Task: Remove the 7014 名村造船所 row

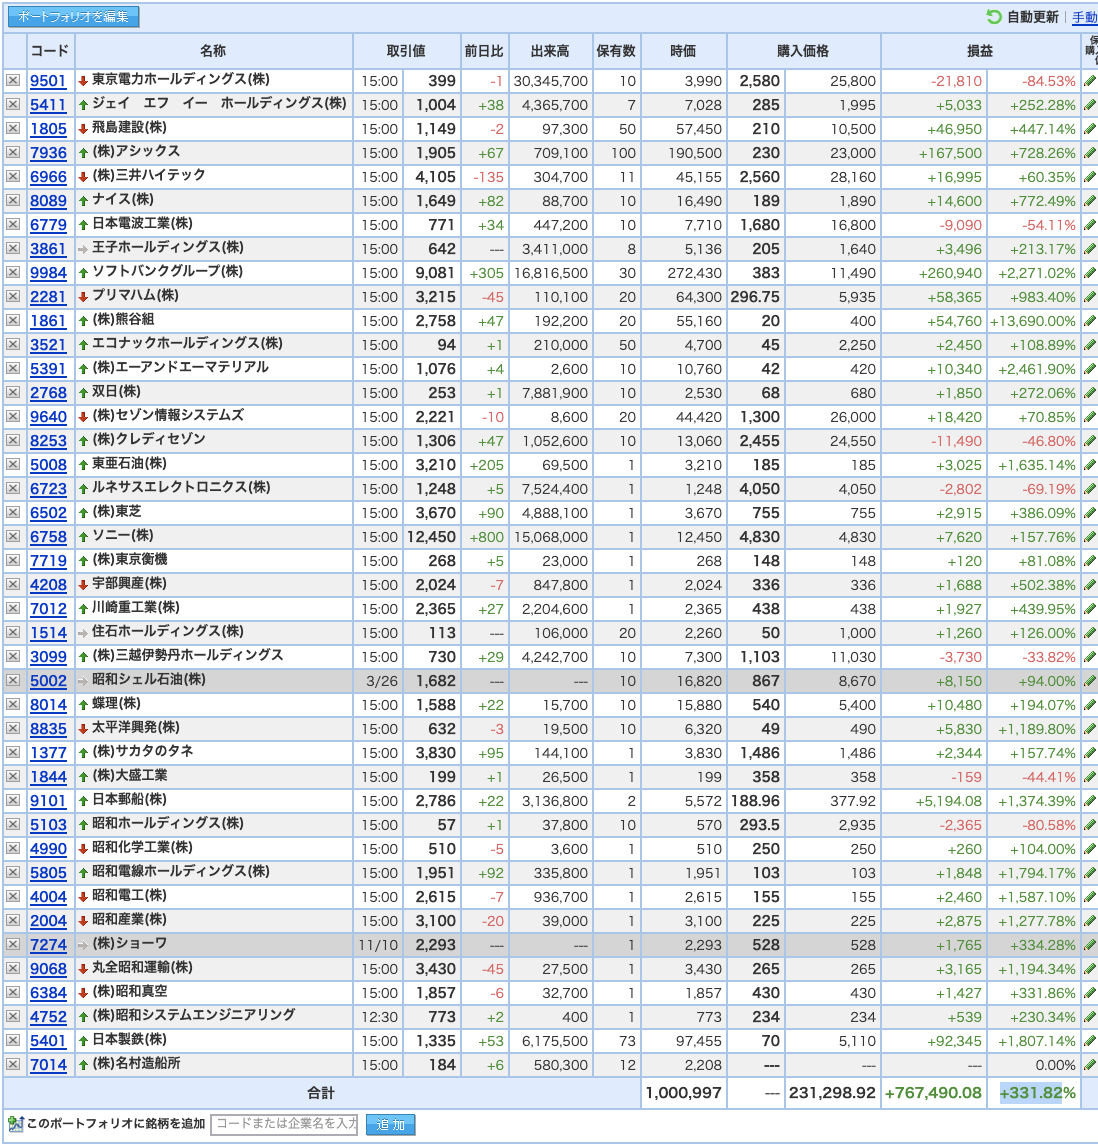Action: pos(13,1065)
